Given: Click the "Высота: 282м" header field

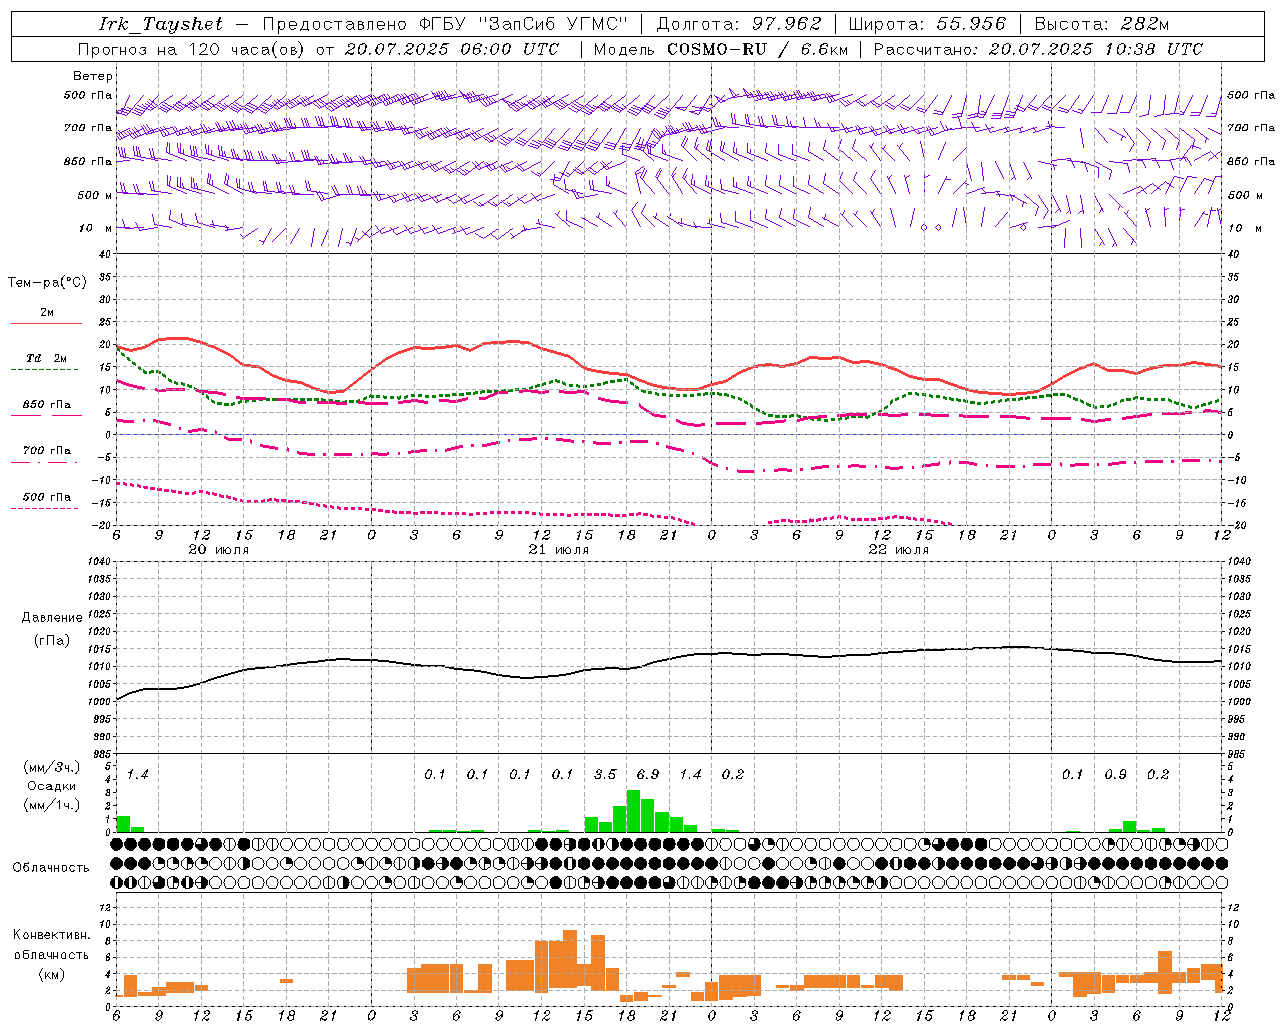Looking at the screenshot, I should pyautogui.click(x=1101, y=24).
